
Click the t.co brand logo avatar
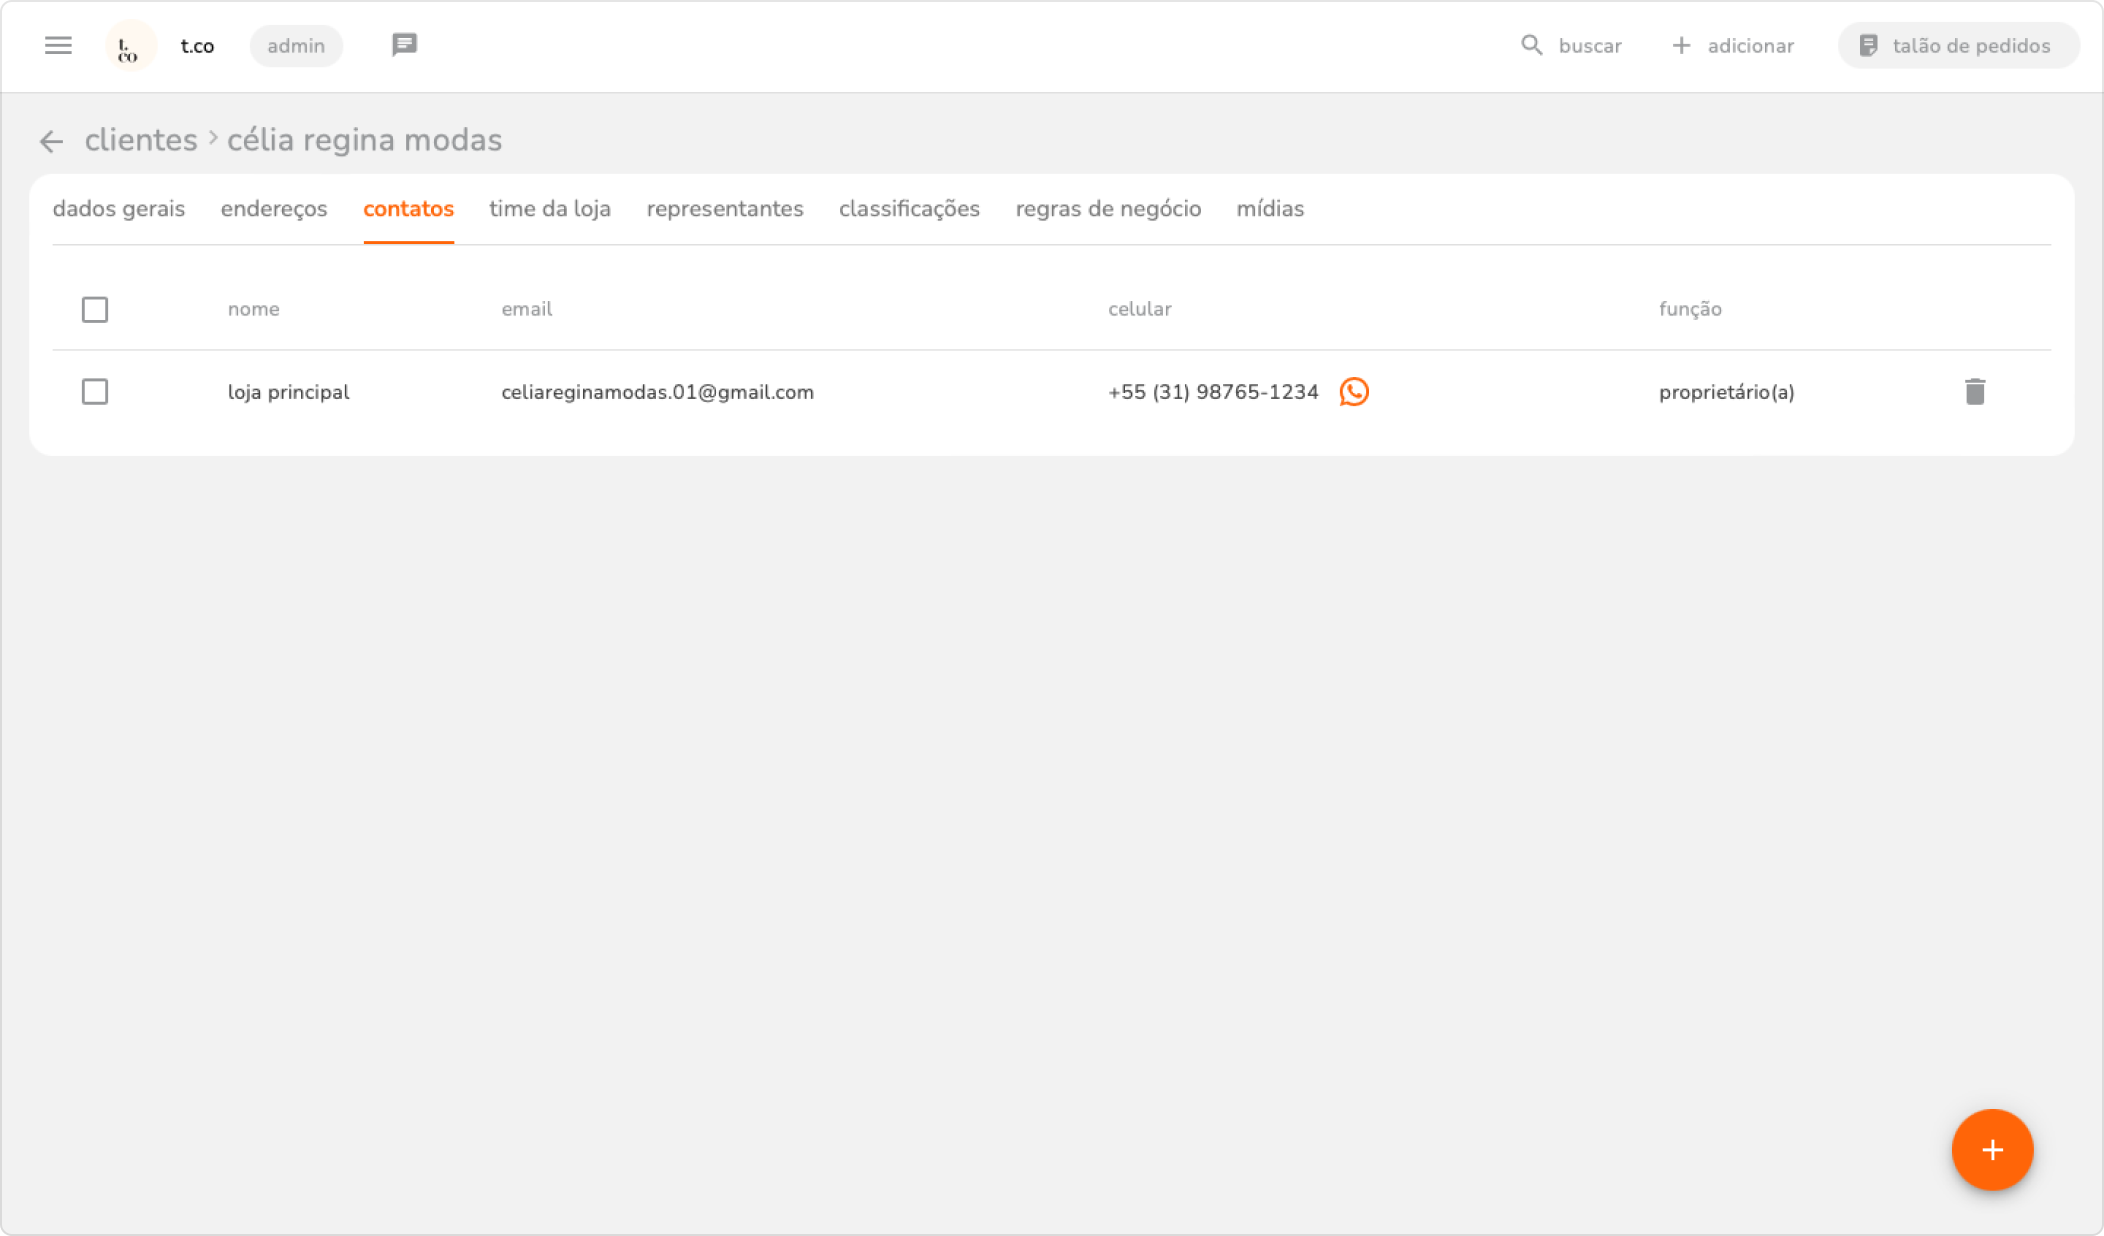130,47
